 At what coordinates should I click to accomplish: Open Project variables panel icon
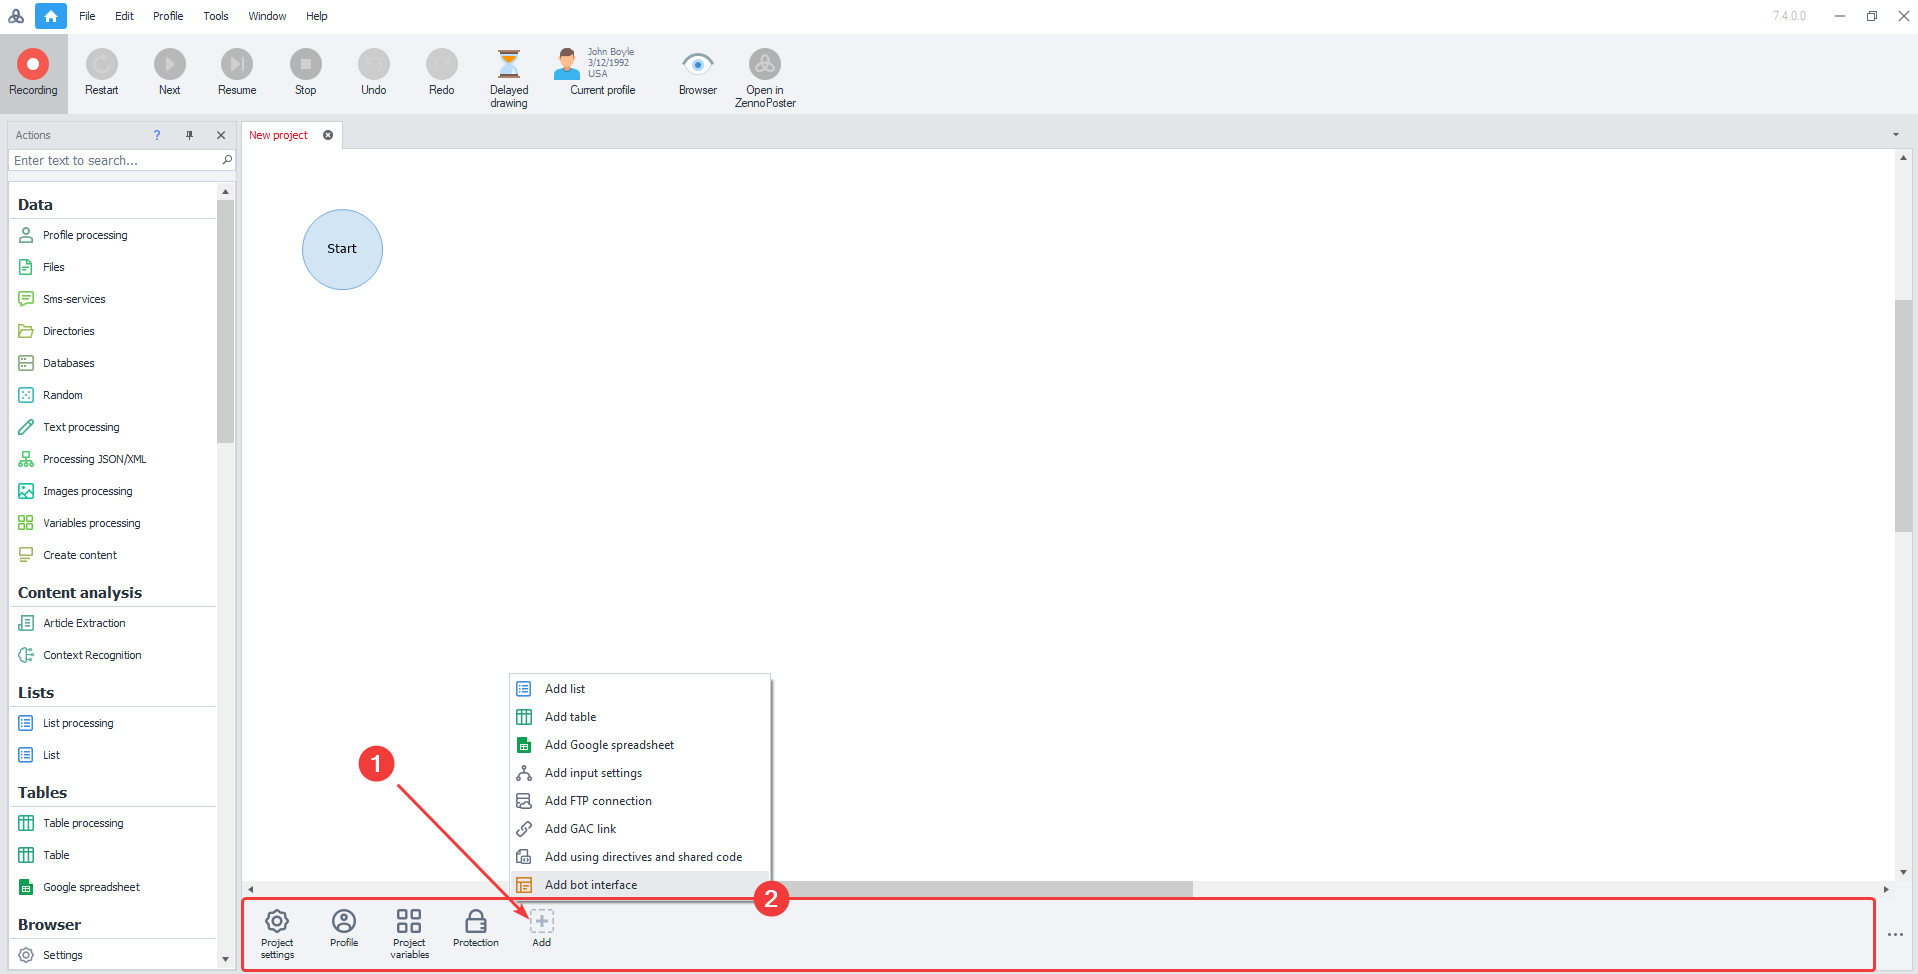point(409,921)
